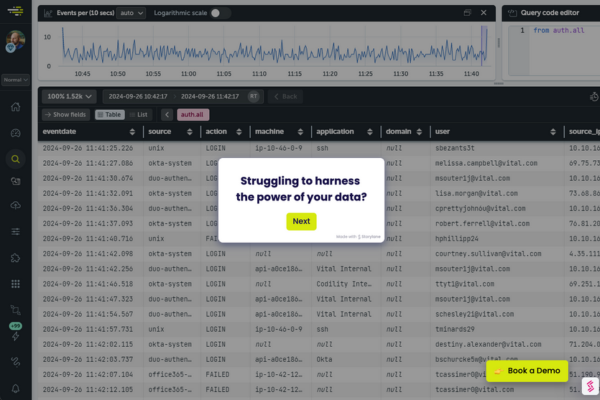Switch to Table view
The image size is (600, 400).
109,115
